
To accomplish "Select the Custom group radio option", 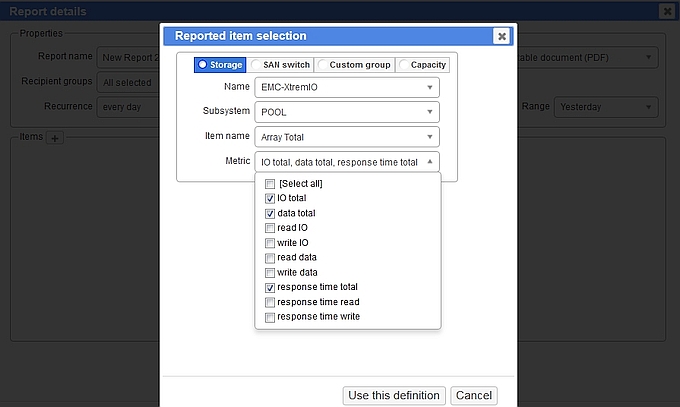I will pos(355,65).
